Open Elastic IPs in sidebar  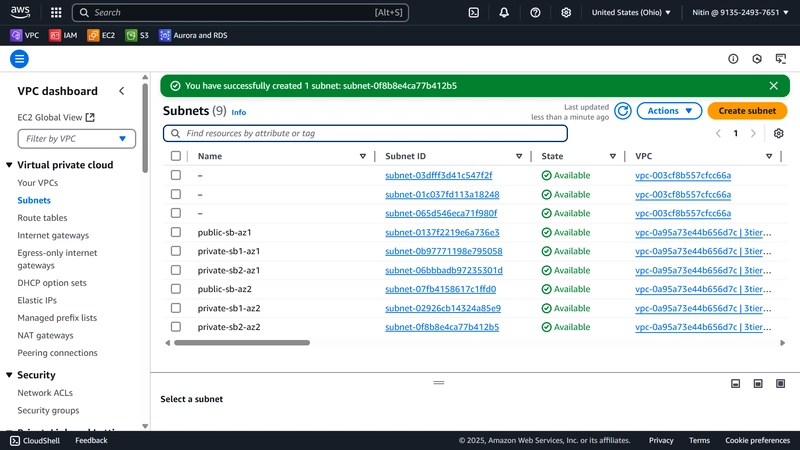click(37, 300)
